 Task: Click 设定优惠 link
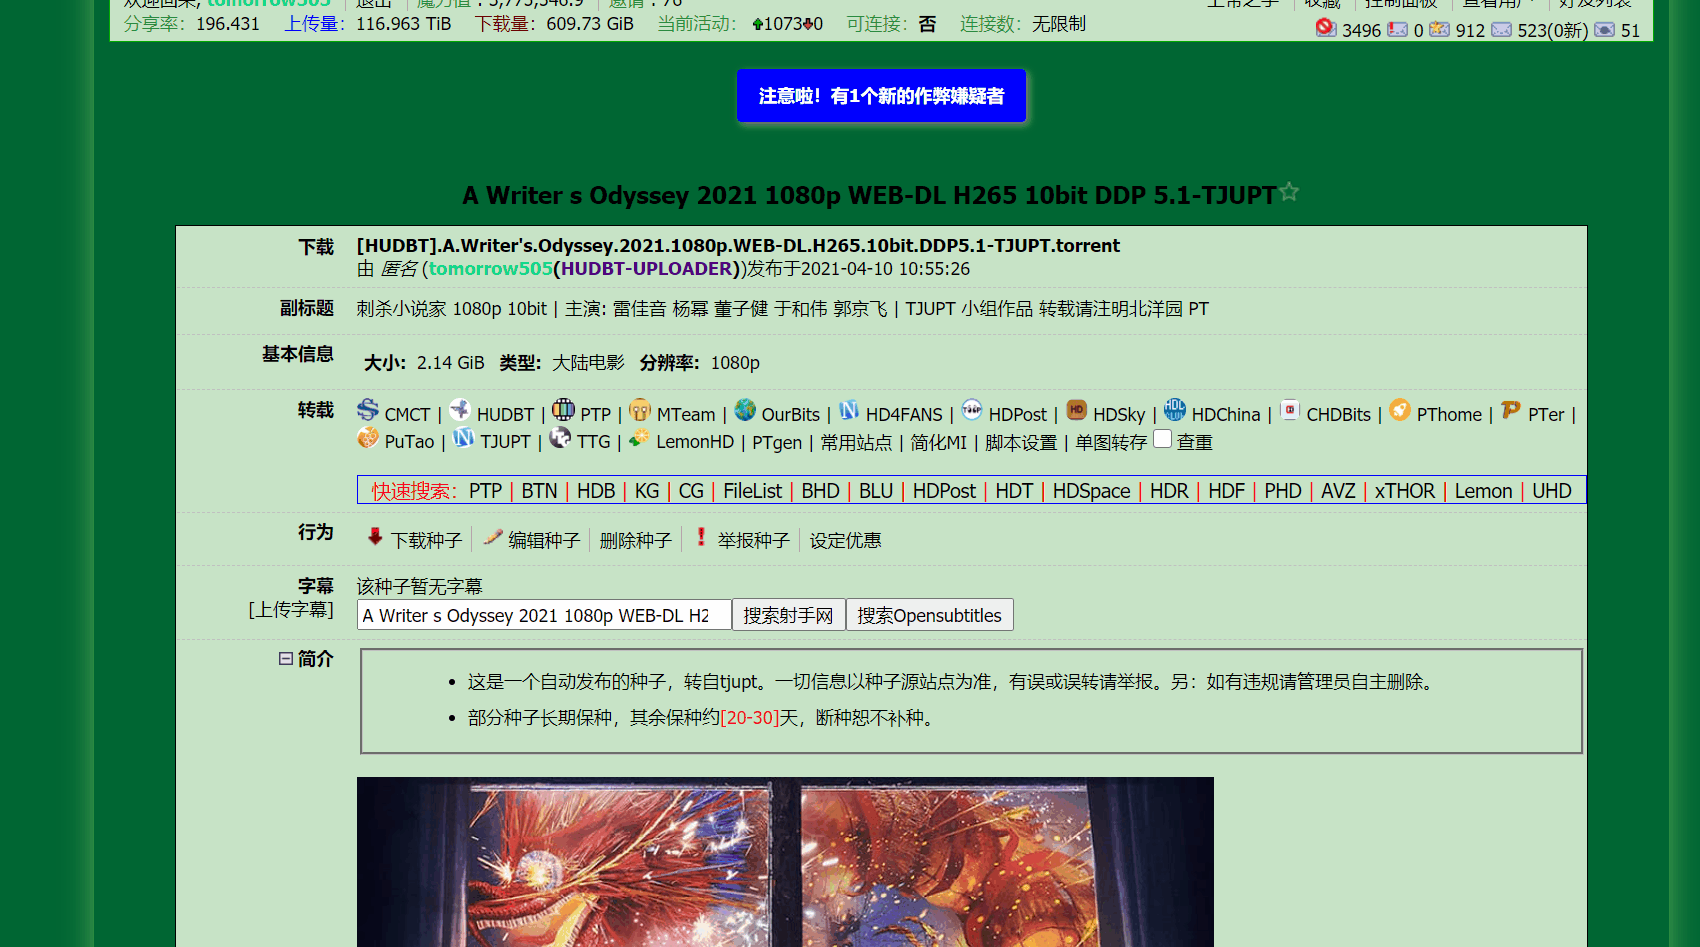point(846,541)
